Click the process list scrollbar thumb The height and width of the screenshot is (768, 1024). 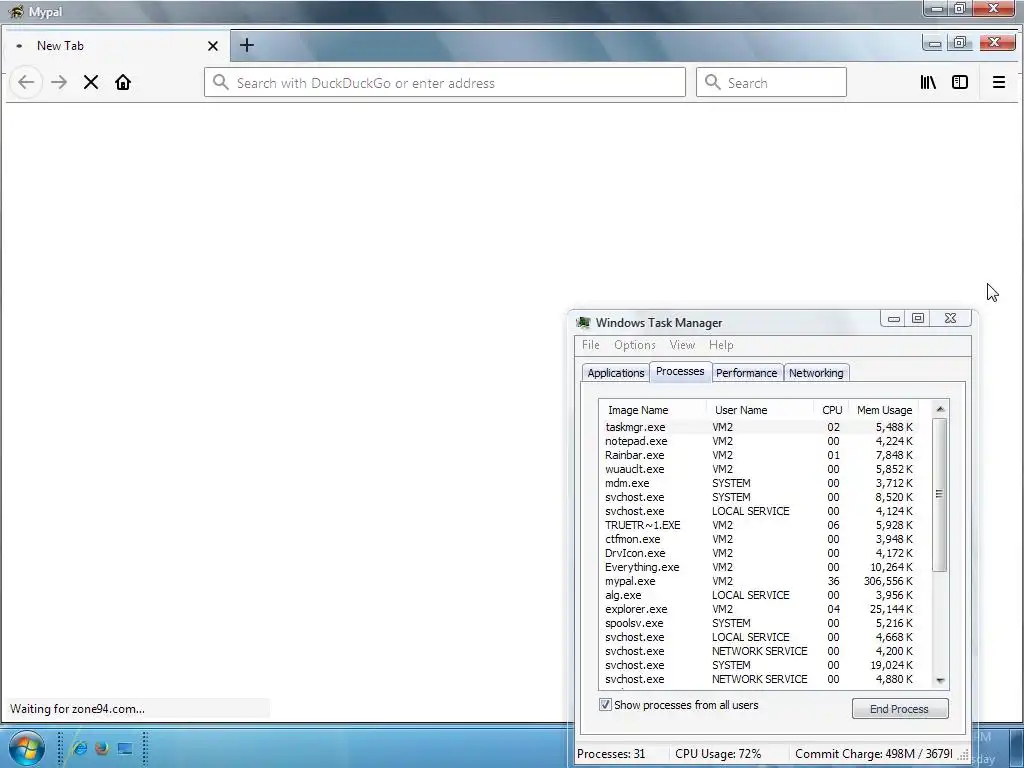[x=940, y=494]
